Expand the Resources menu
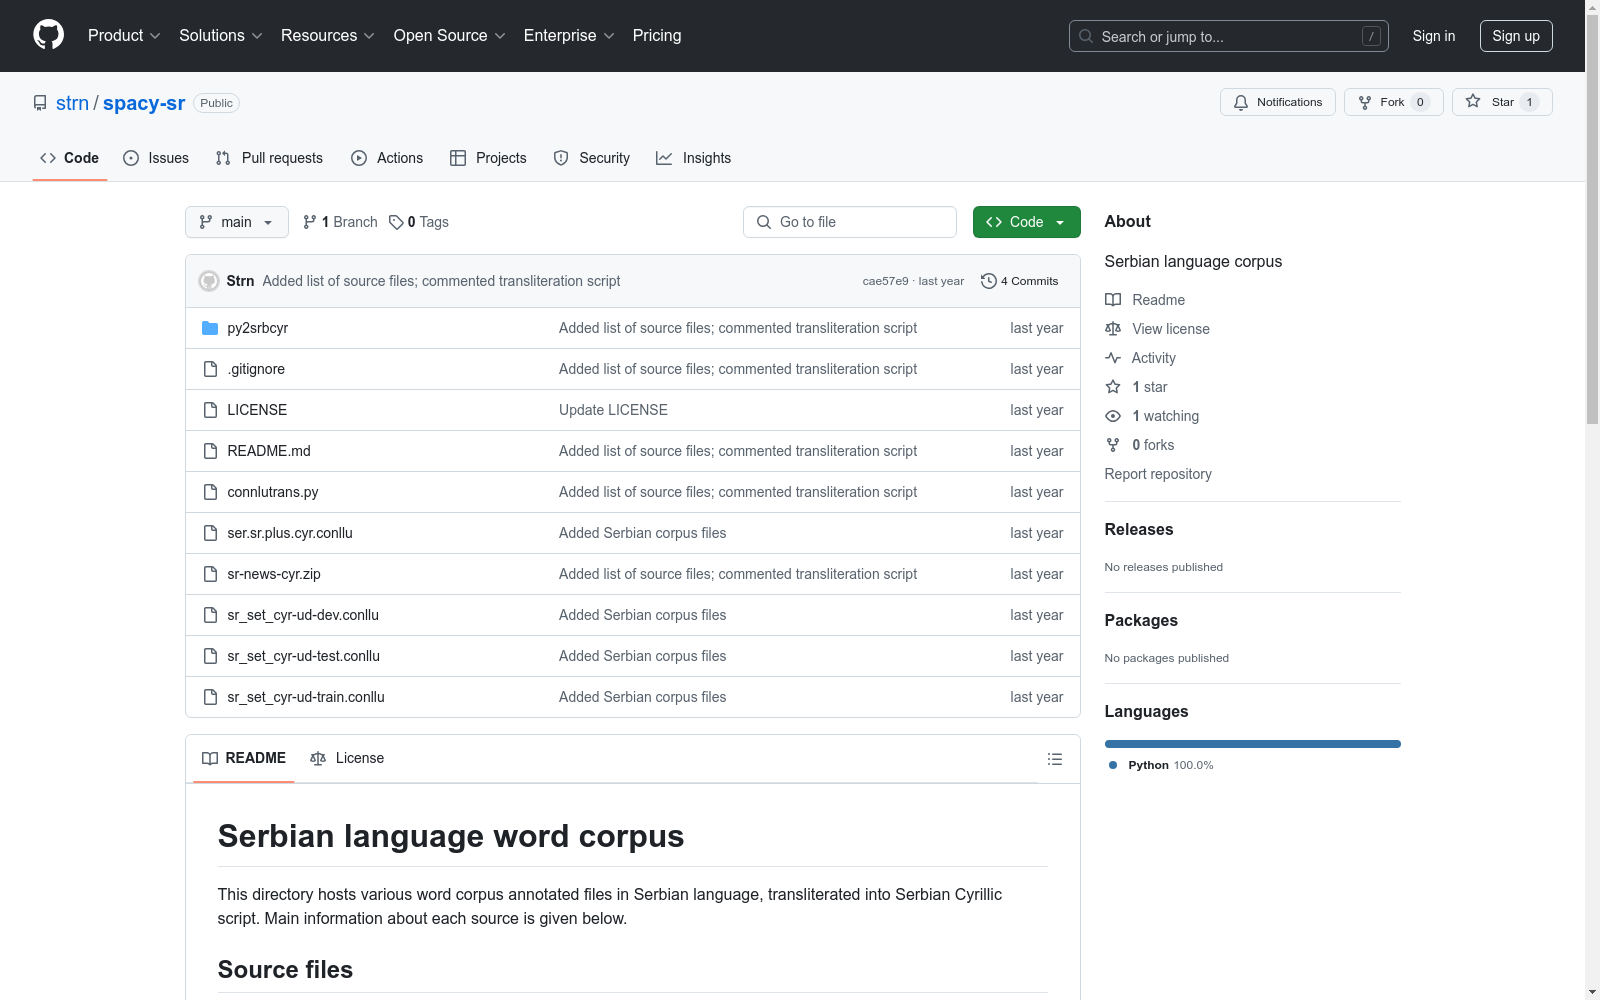Screen dimensions: 1600x1000 (x=328, y=36)
